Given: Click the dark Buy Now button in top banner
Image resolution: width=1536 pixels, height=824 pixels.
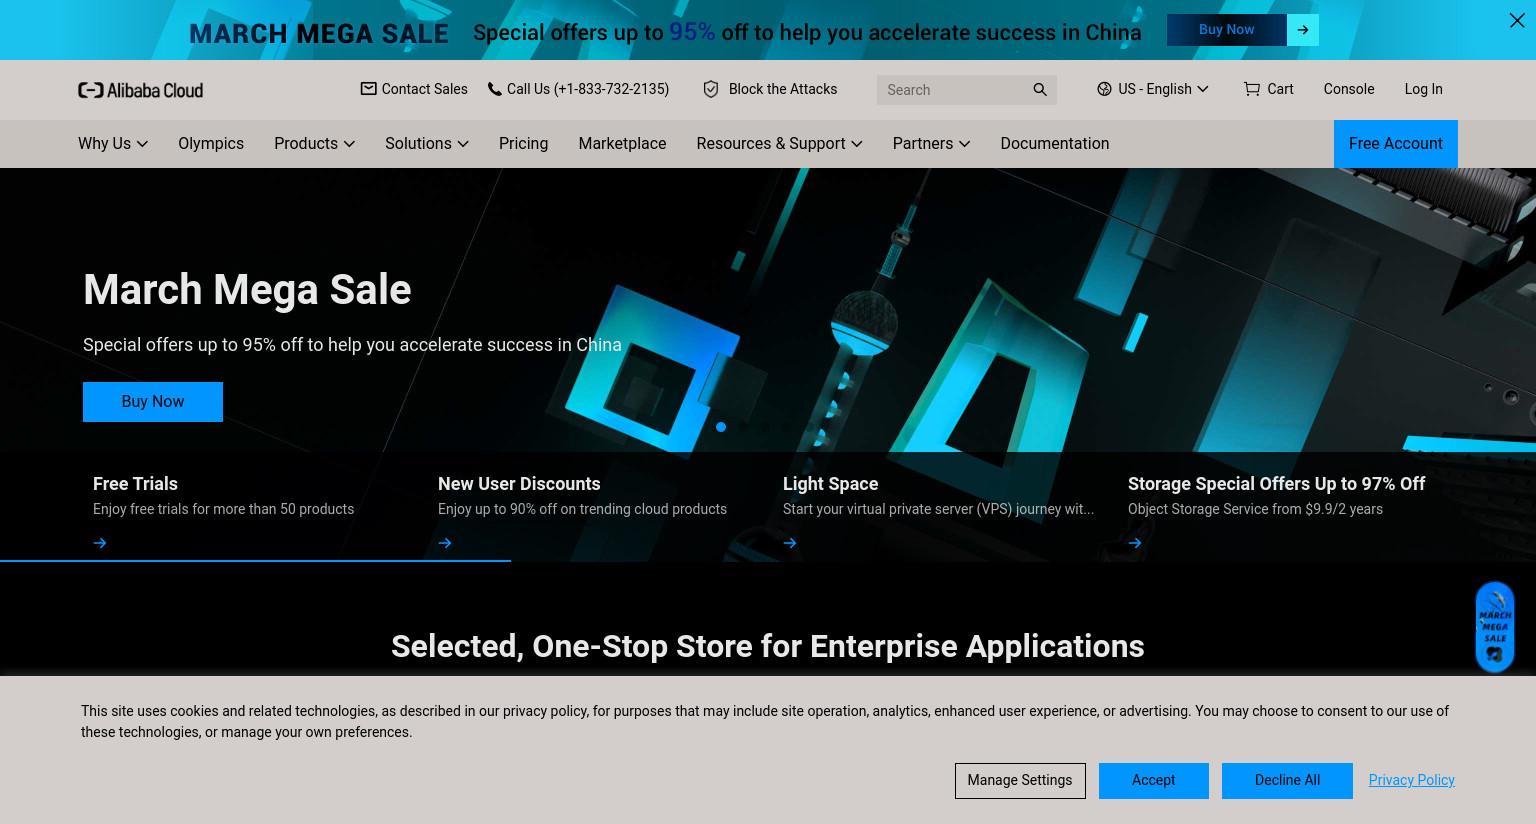Looking at the screenshot, I should 1227,30.
